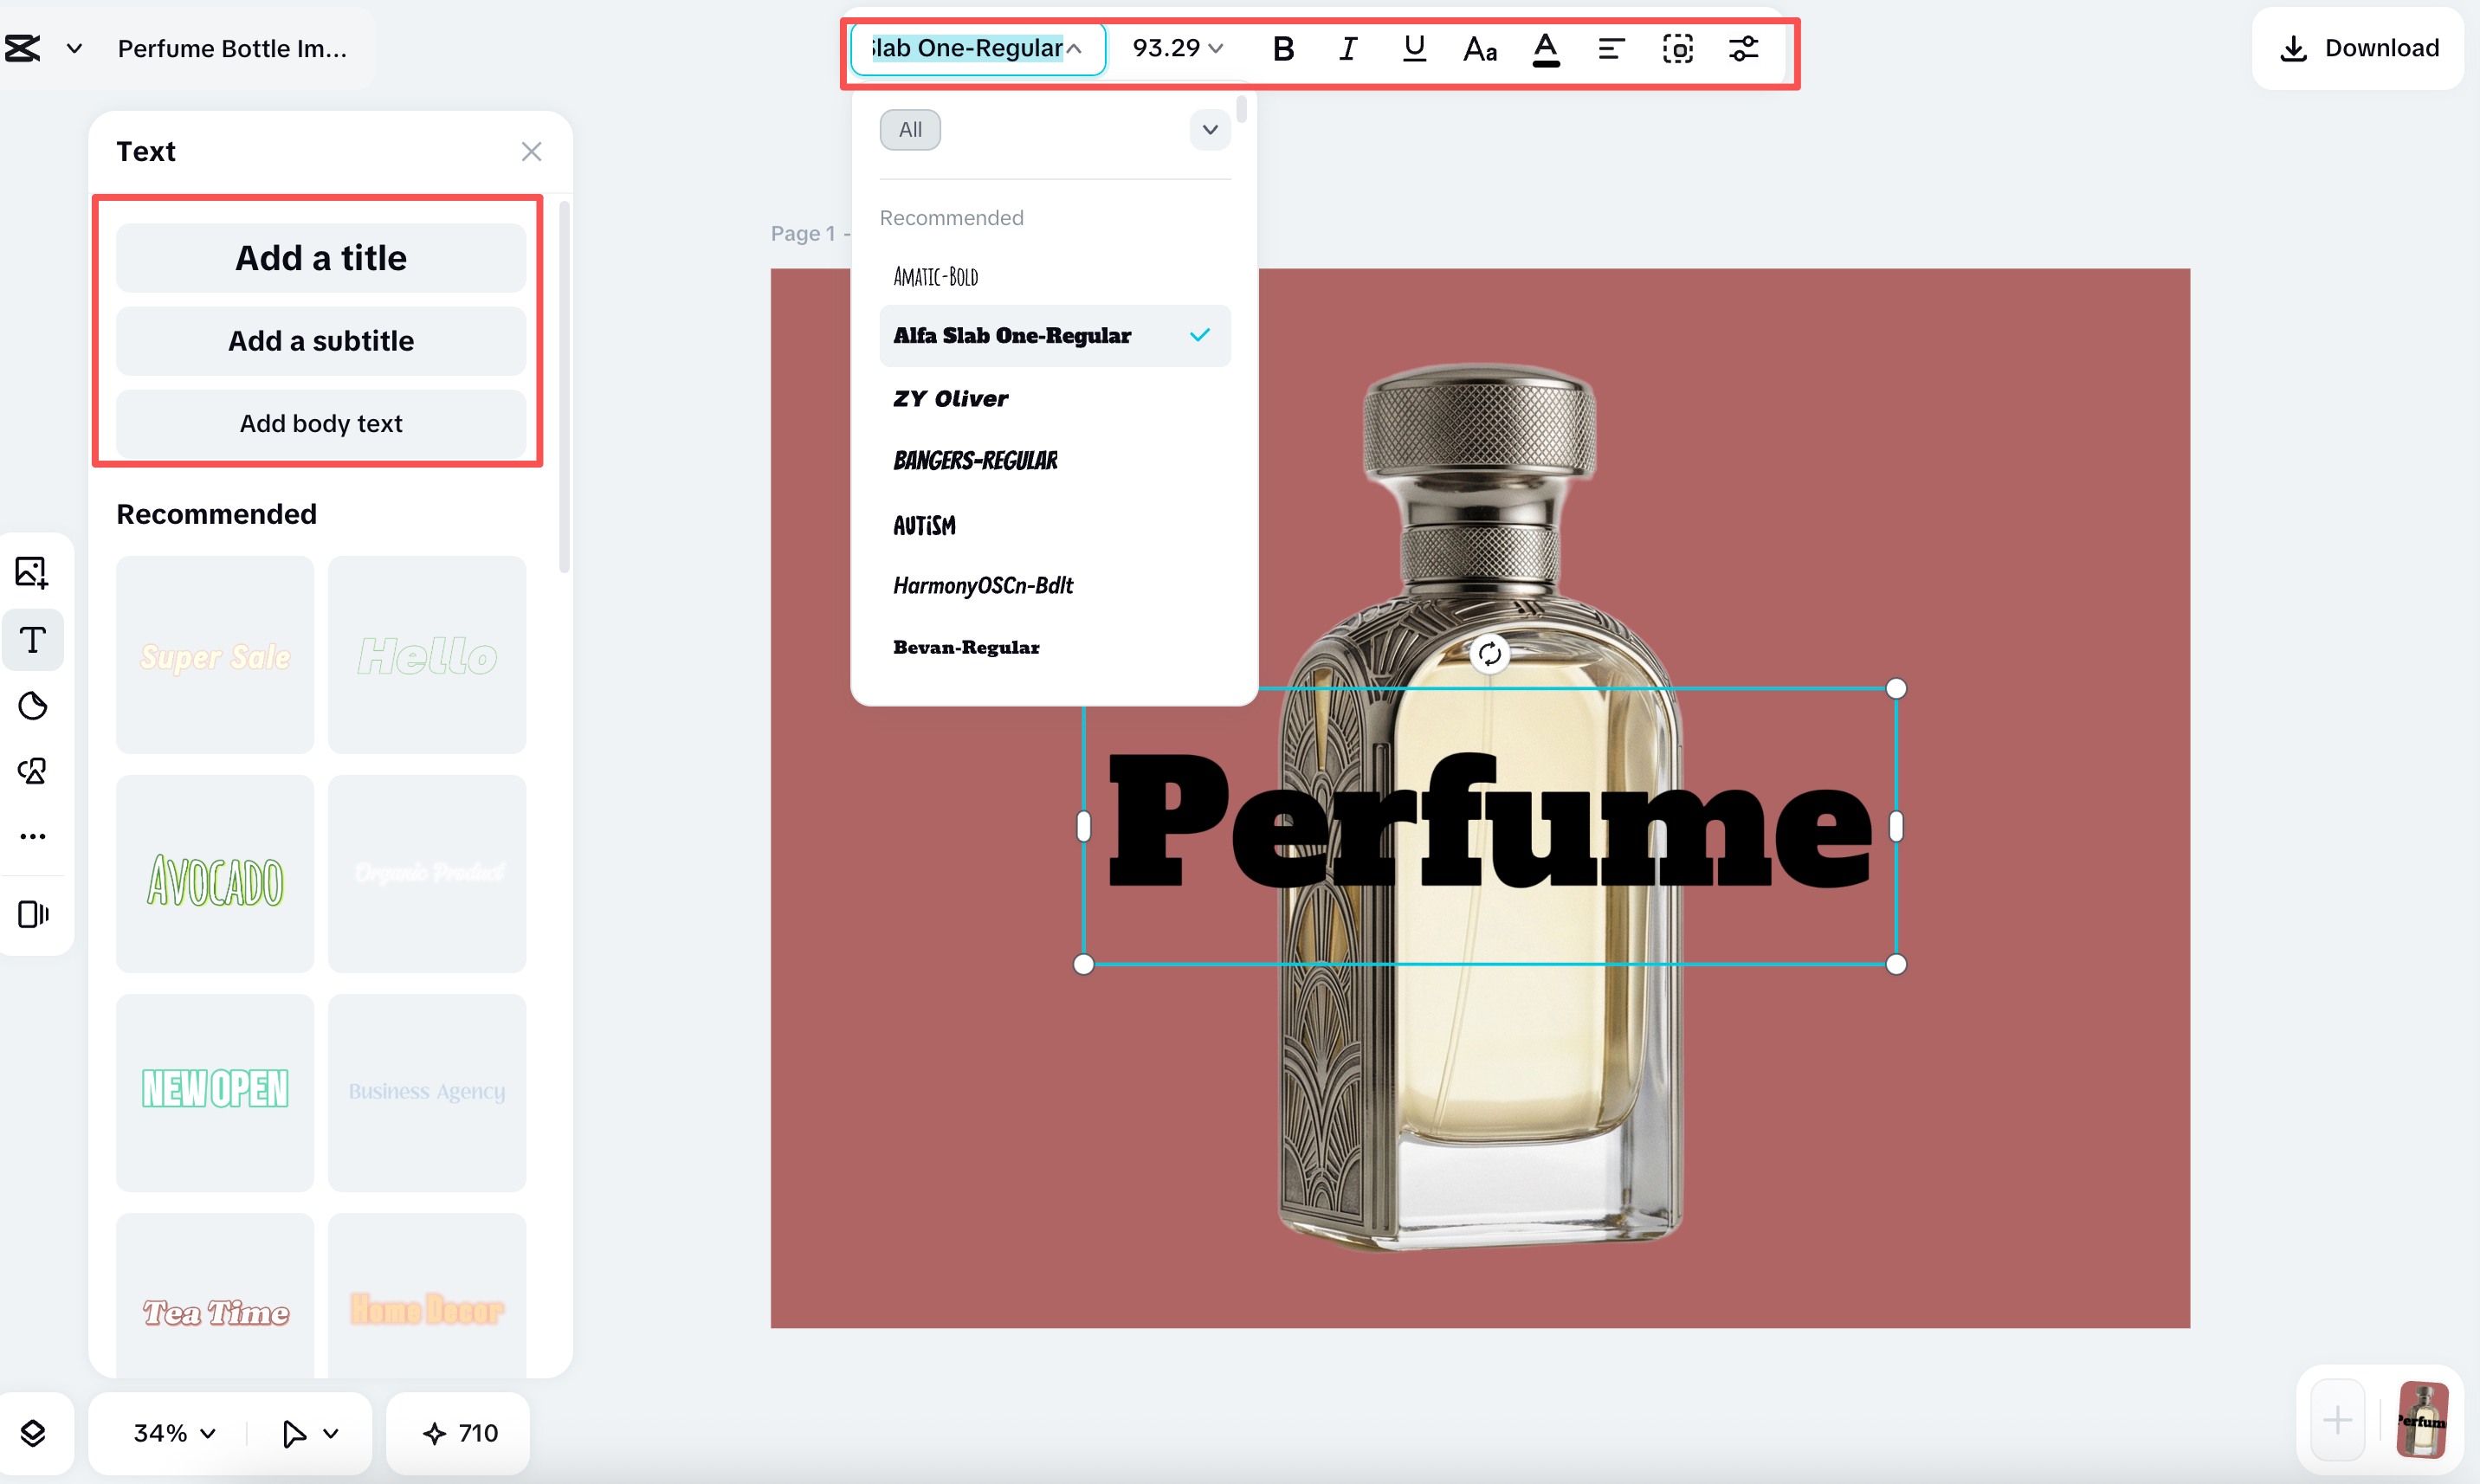Open the font size 93.29 dropdown

pos(1176,47)
